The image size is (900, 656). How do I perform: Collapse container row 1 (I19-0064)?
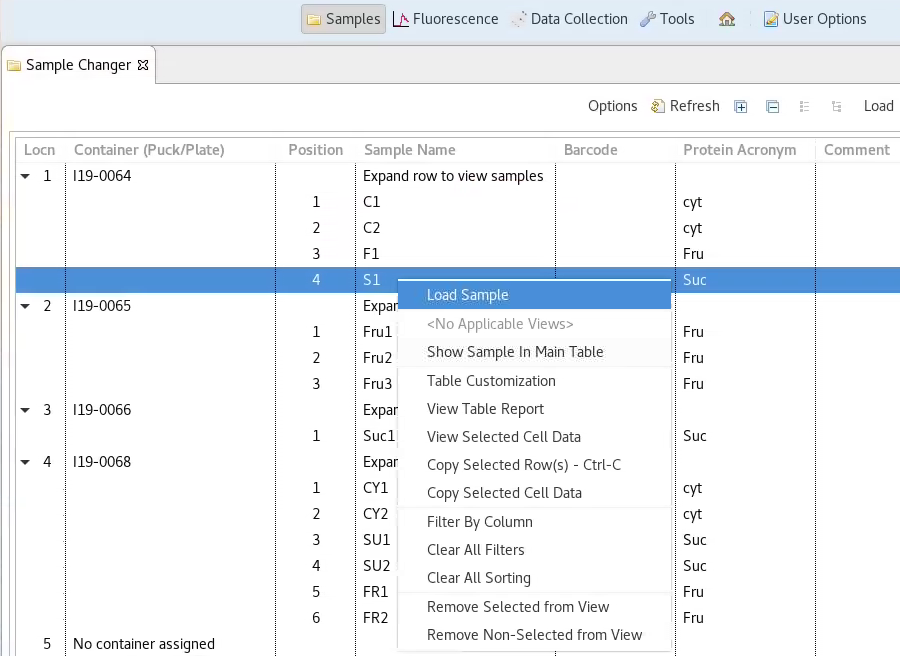(25, 176)
